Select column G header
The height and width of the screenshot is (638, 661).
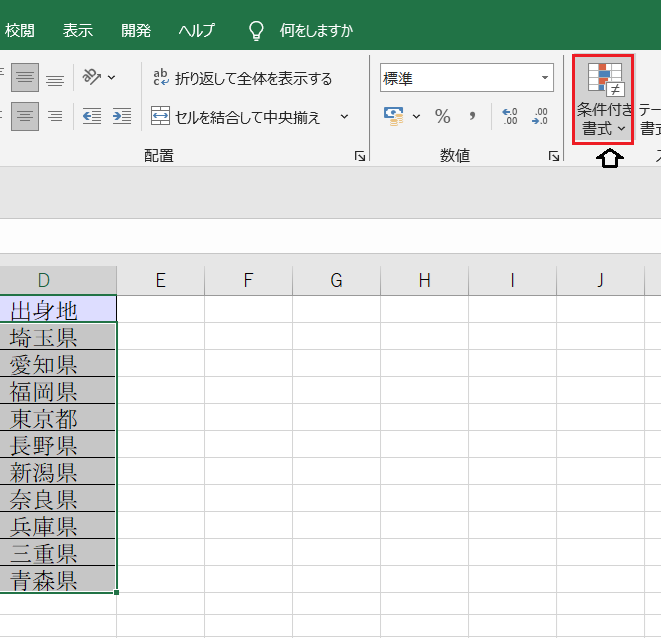pyautogui.click(x=336, y=280)
